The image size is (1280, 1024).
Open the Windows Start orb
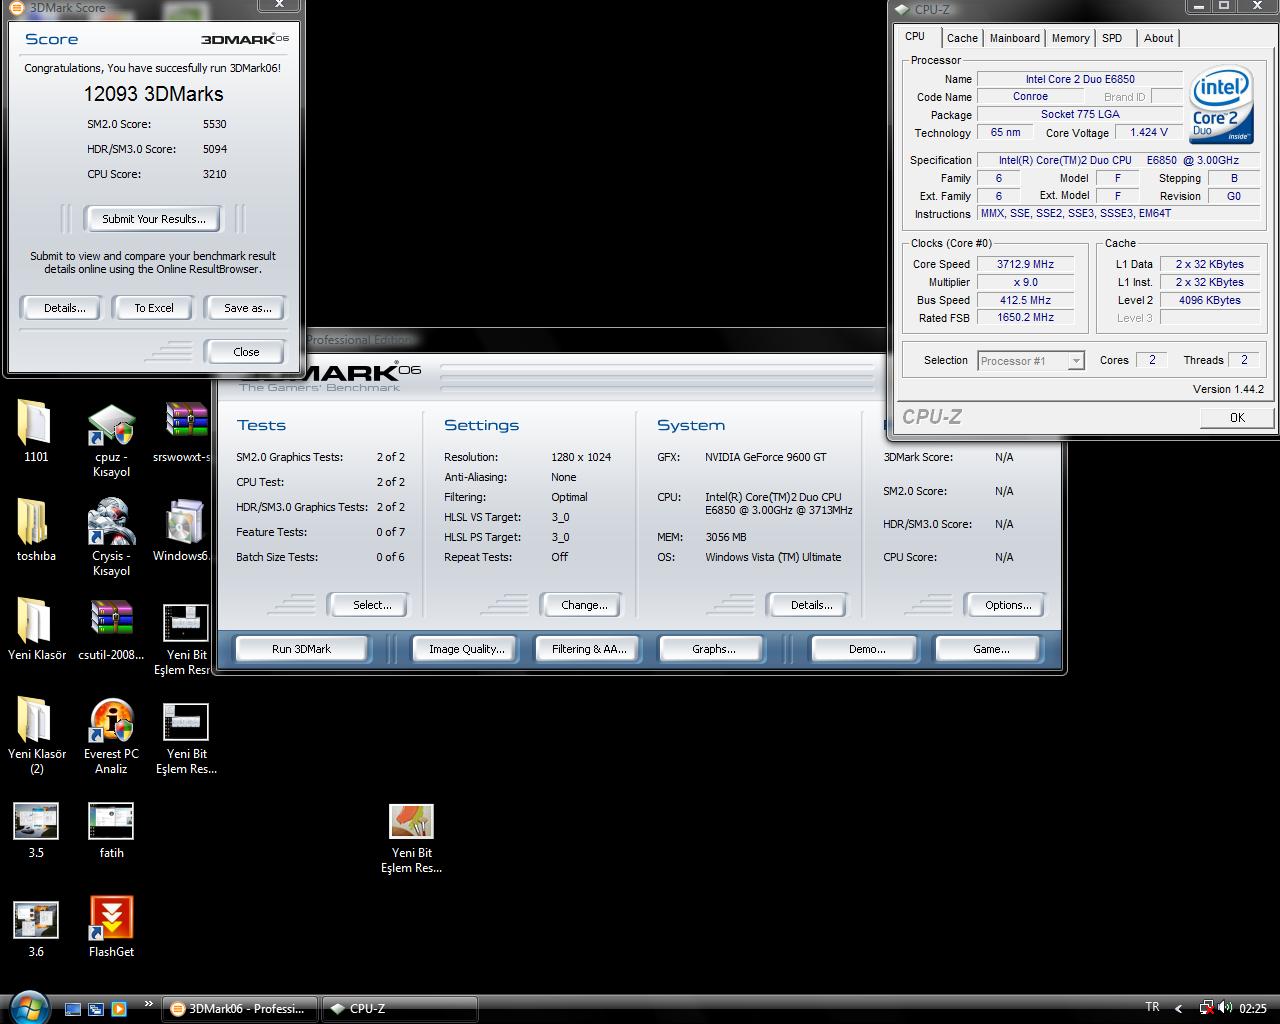point(27,1006)
